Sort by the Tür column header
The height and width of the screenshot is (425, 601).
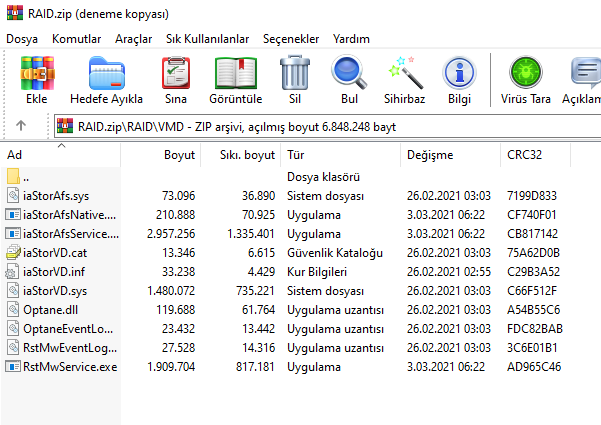pos(340,155)
